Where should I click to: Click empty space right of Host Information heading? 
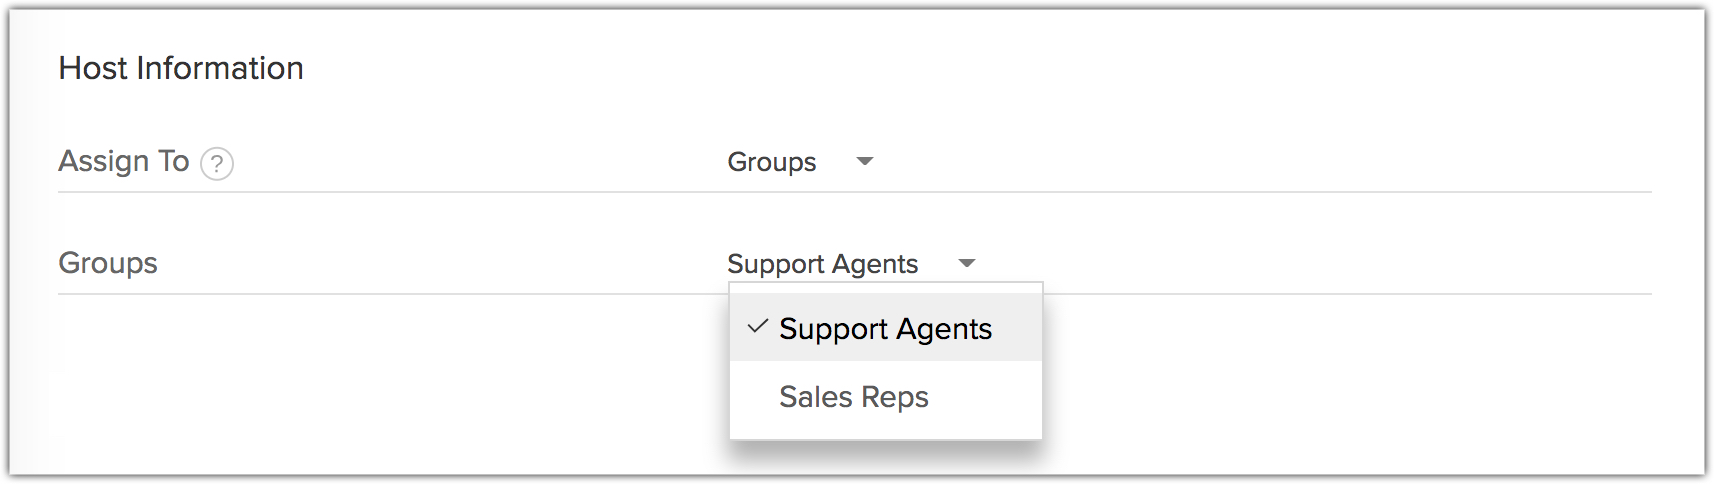(x=900, y=68)
